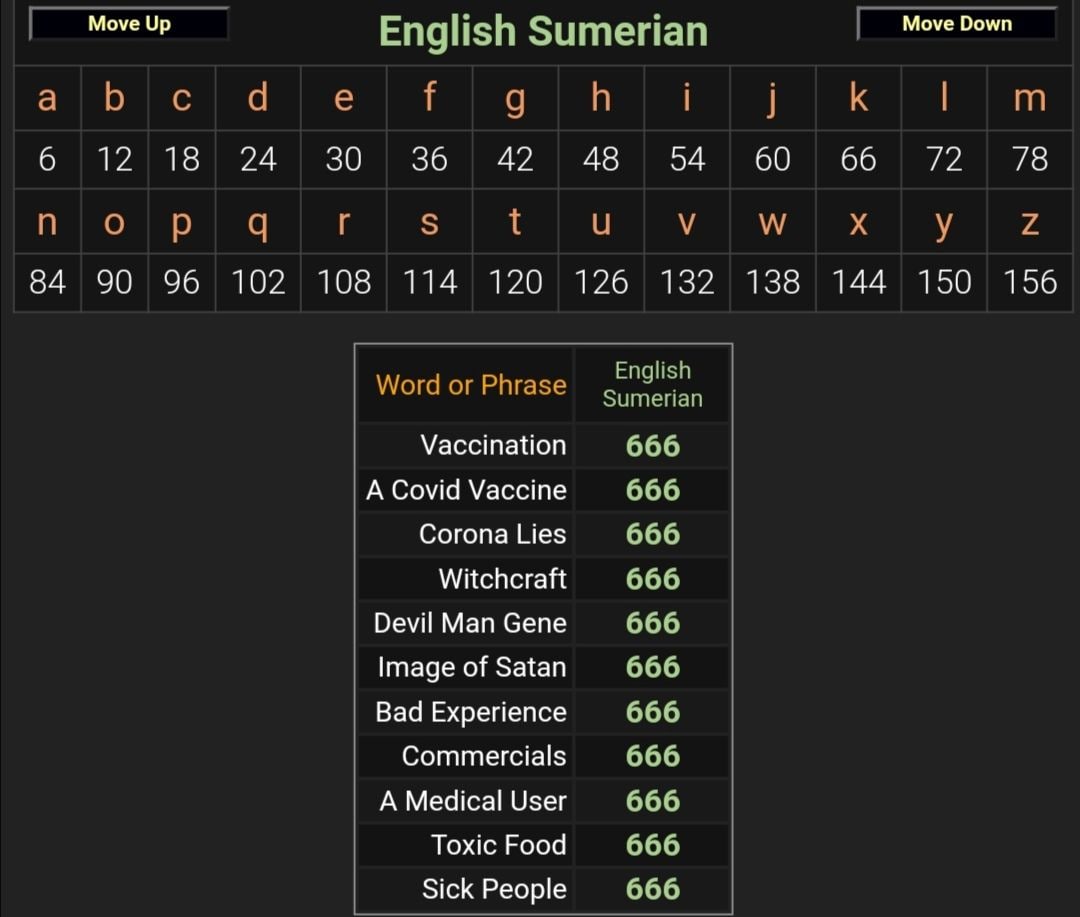Viewport: 1080px width, 917px height.
Task: Click the value 54 under i
Action: (x=687, y=159)
